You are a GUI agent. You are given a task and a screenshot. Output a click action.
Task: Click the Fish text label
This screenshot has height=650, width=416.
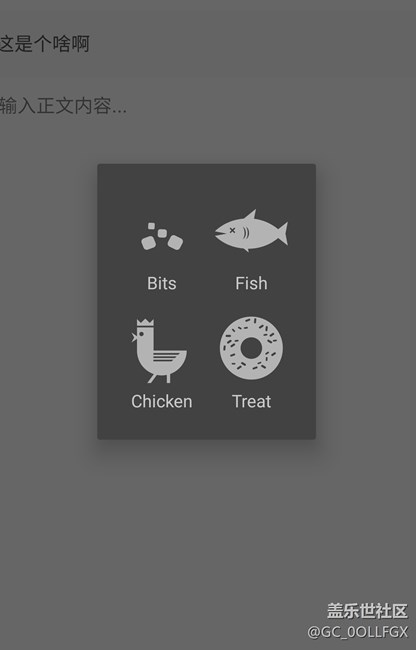point(252,284)
